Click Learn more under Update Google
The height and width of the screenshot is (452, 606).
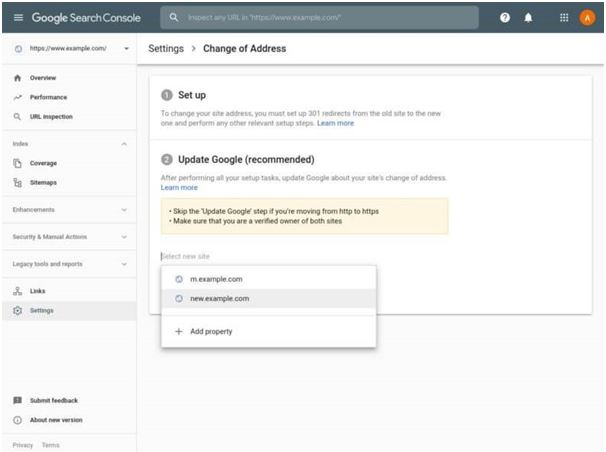pos(179,187)
